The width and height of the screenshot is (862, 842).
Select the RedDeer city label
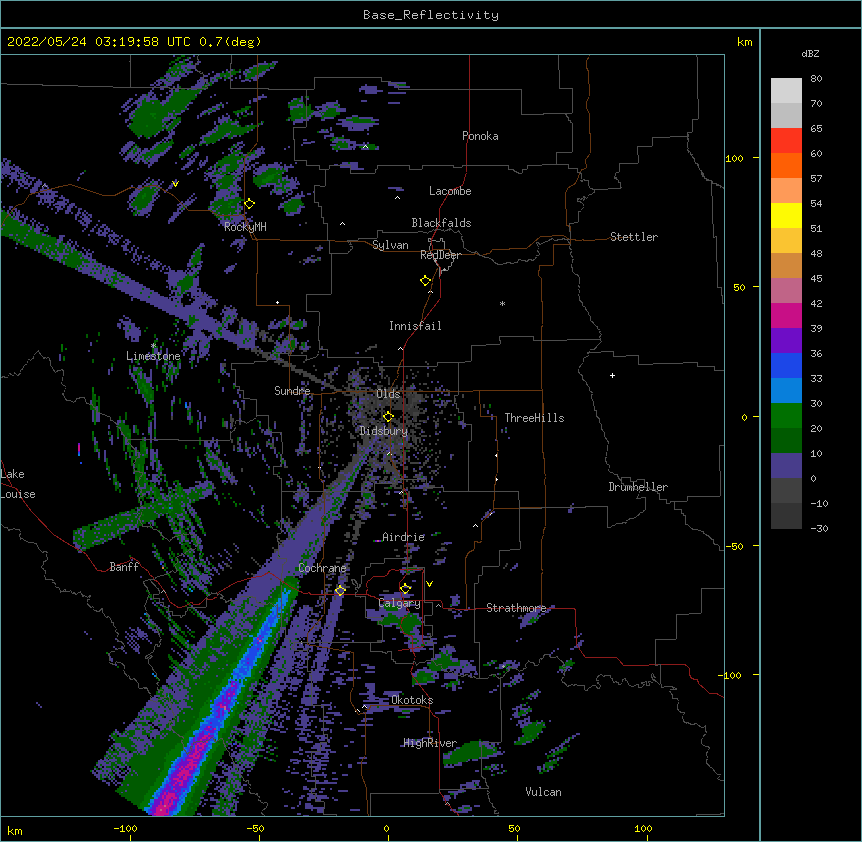point(440,255)
